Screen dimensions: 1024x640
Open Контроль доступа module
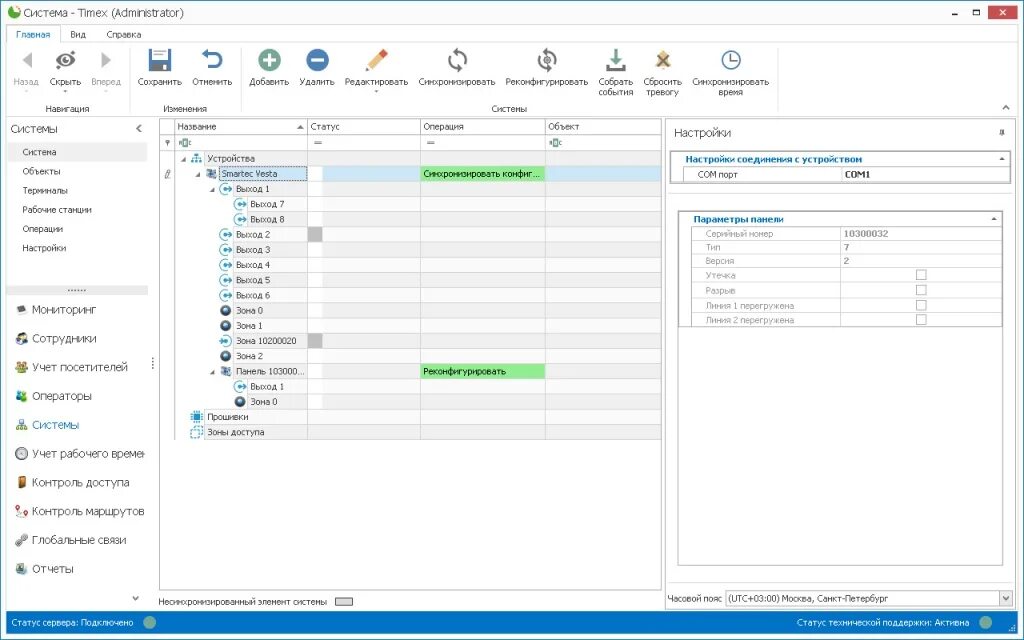80,482
